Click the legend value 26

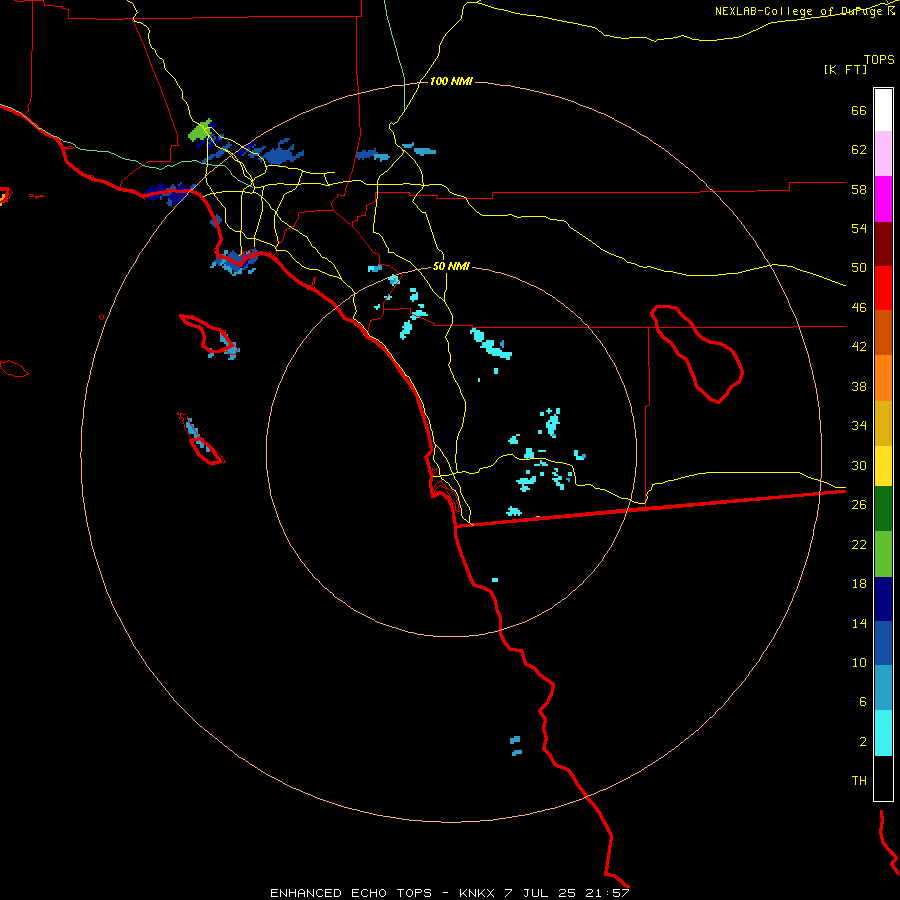(x=859, y=505)
